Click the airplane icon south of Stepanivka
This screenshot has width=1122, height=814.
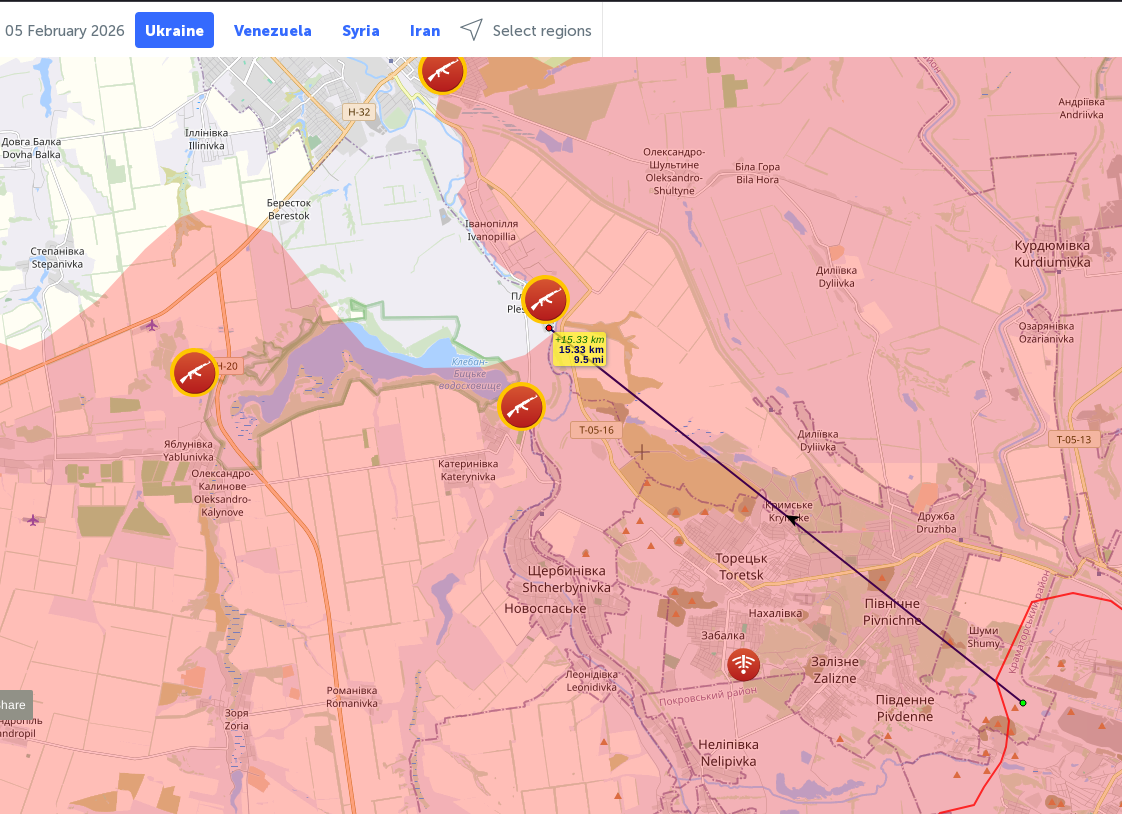pos(152,324)
